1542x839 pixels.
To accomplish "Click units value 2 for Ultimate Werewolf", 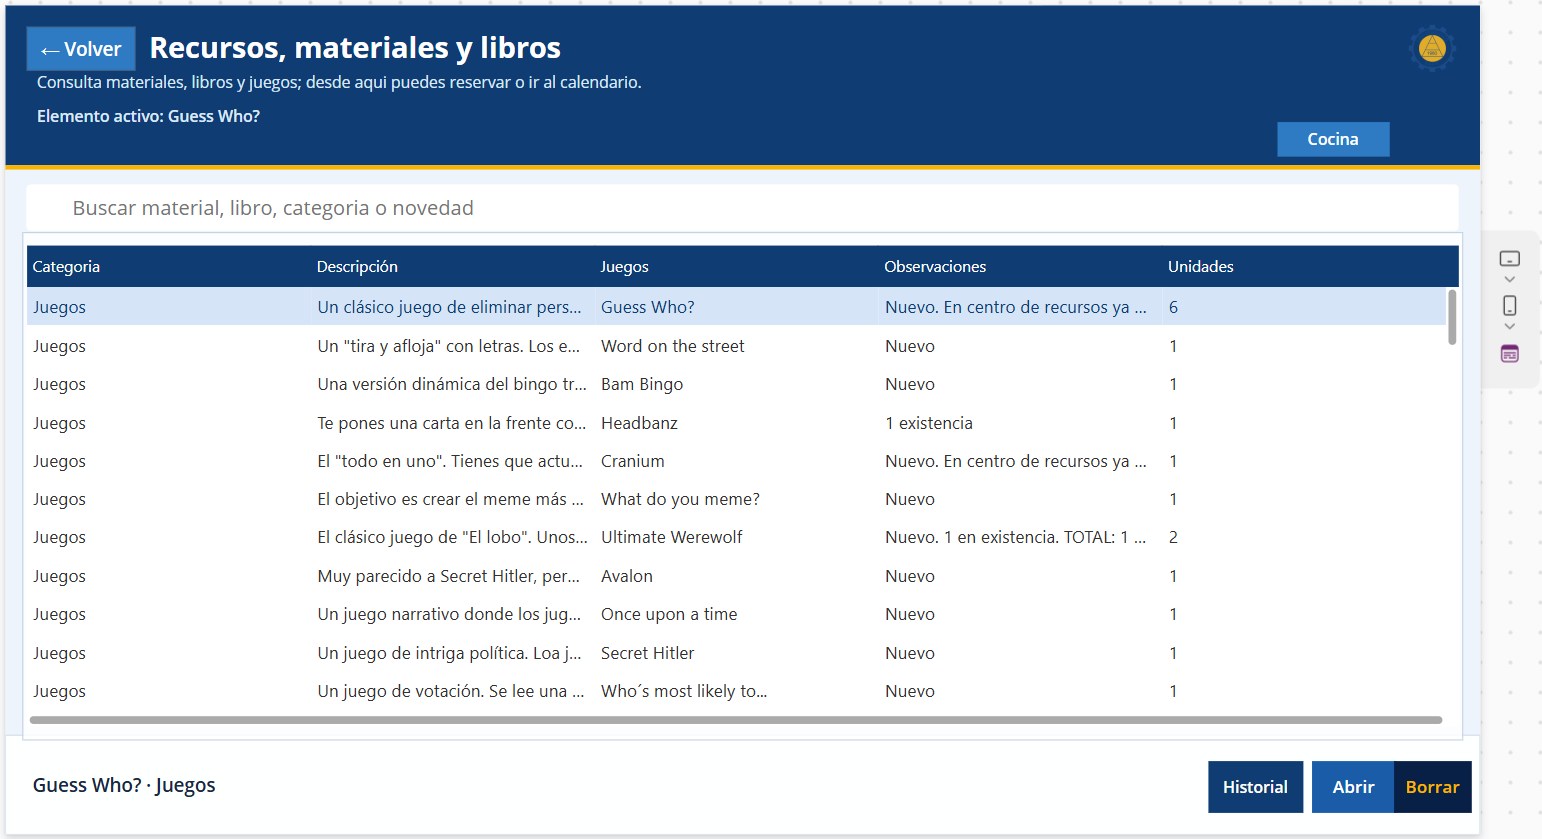I will pos(1173,537).
